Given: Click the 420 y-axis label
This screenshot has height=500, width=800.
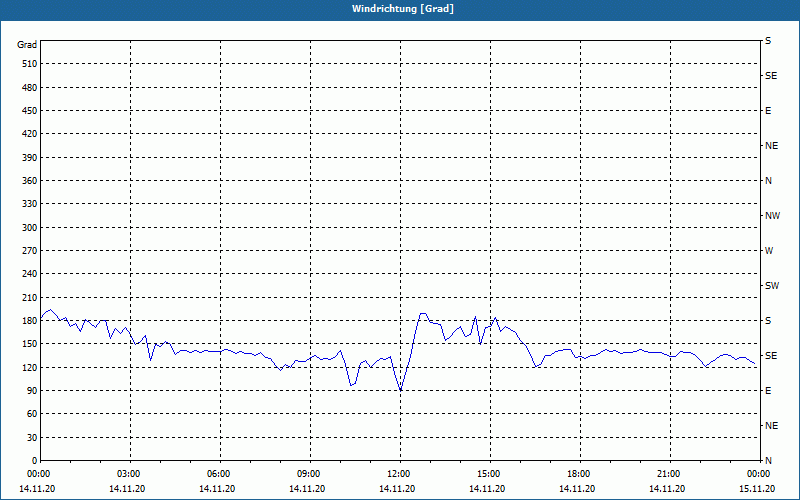Looking at the screenshot, I should click(x=30, y=134).
